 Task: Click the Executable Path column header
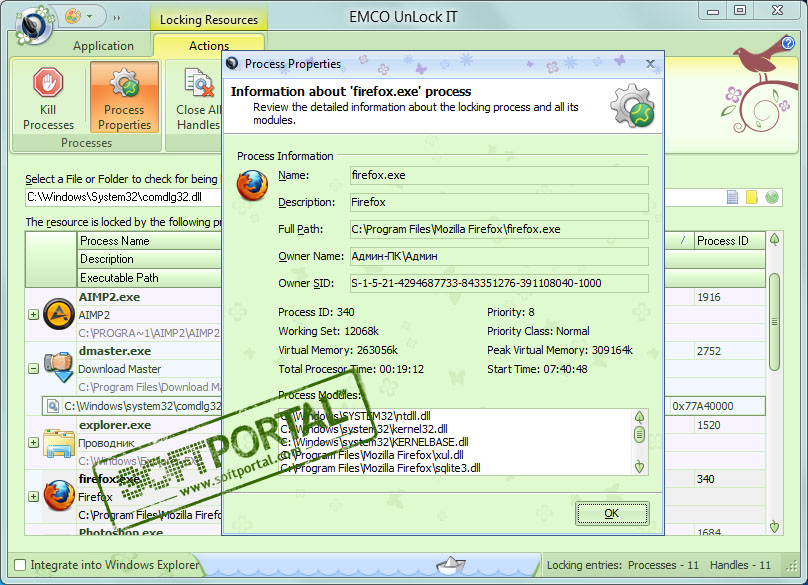pos(149,278)
